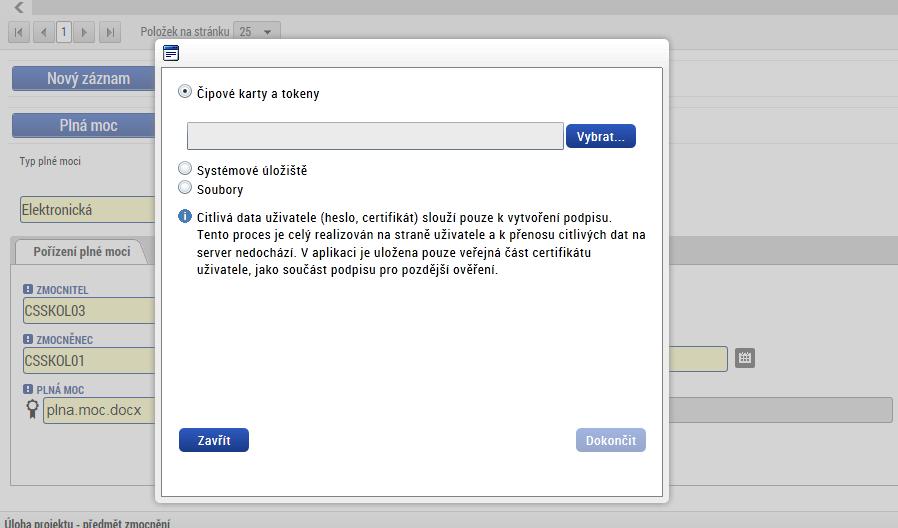Select the Soubory option
Viewport: 898px width, 528px height.
pos(184,187)
